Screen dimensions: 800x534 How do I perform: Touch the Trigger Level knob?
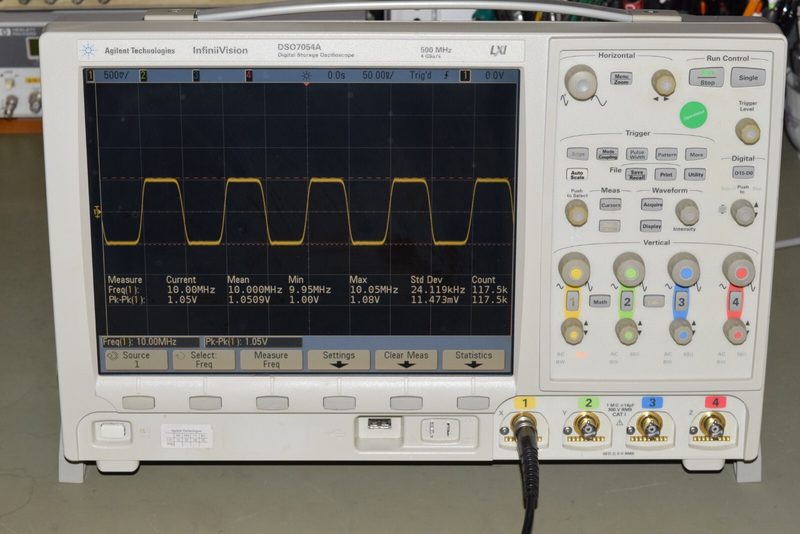tap(747, 131)
